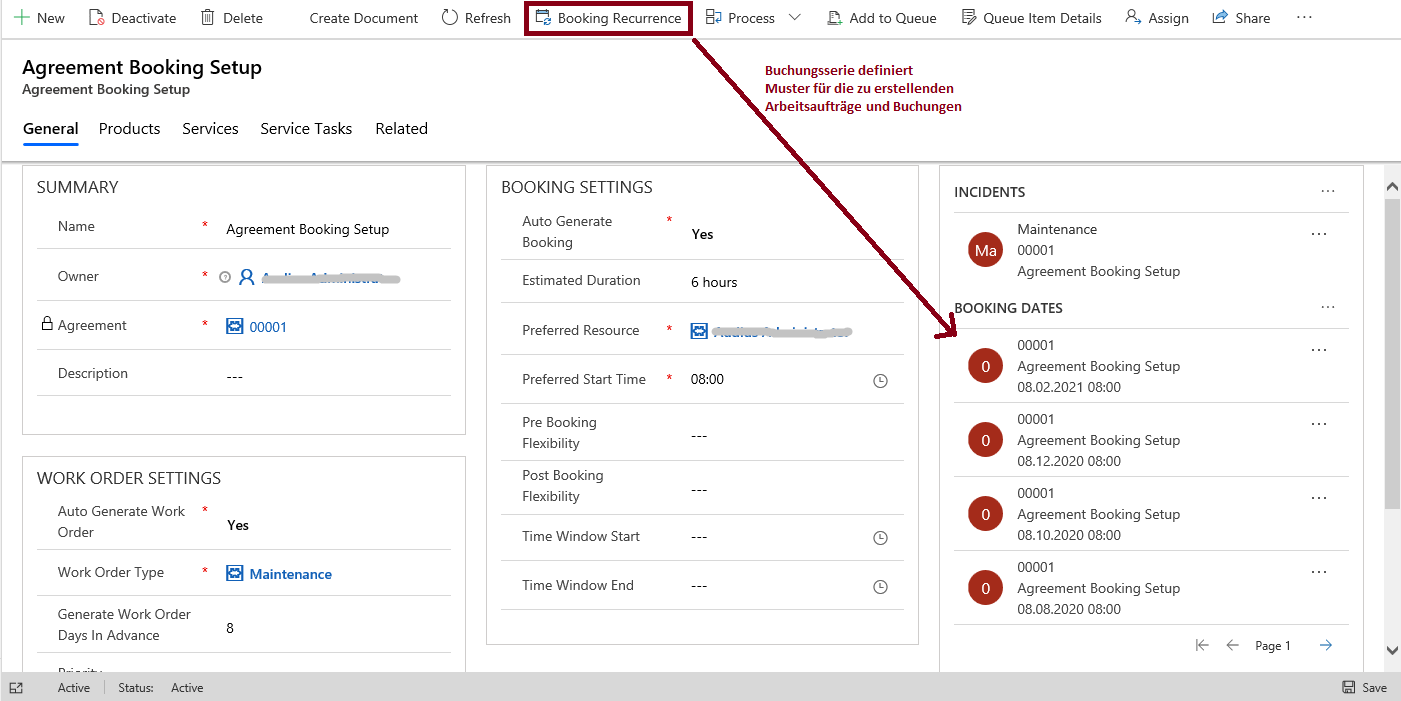
Task: Expand the Process dropdown chevron
Action: (x=795, y=18)
